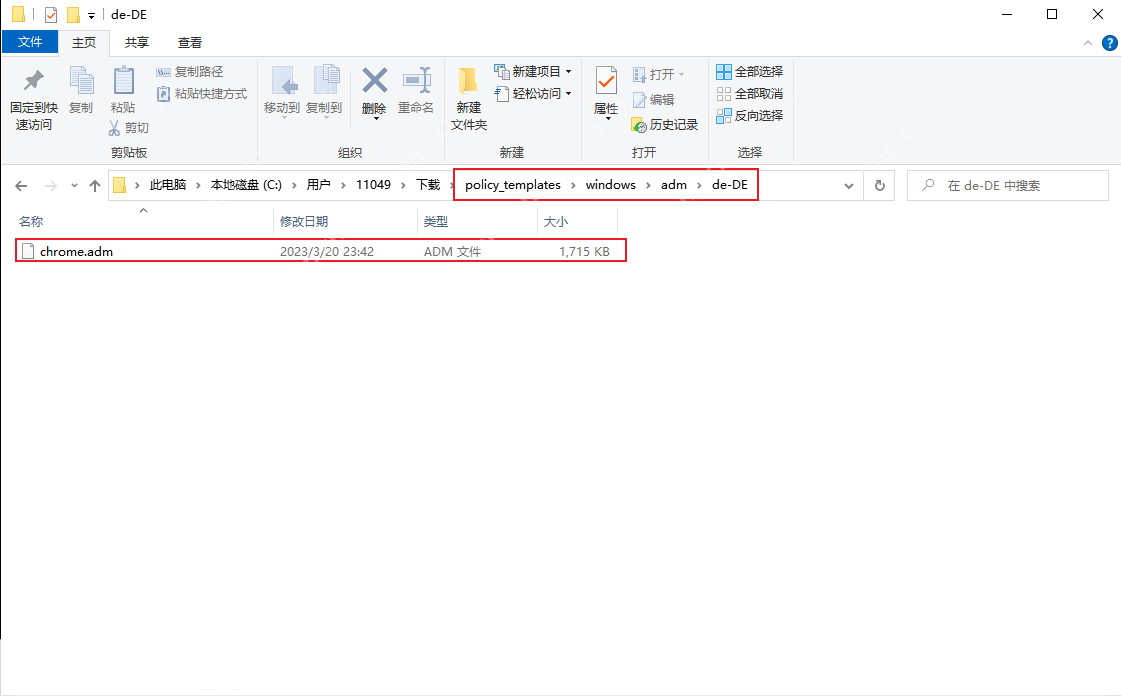Pin folder to Quick access
Screen dimensions: 1121x696
click(x=34, y=99)
